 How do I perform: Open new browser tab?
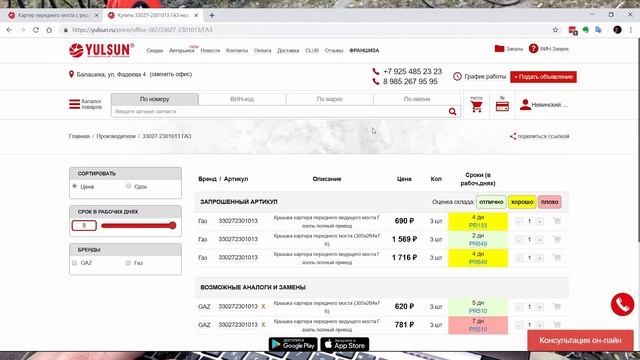212,15
